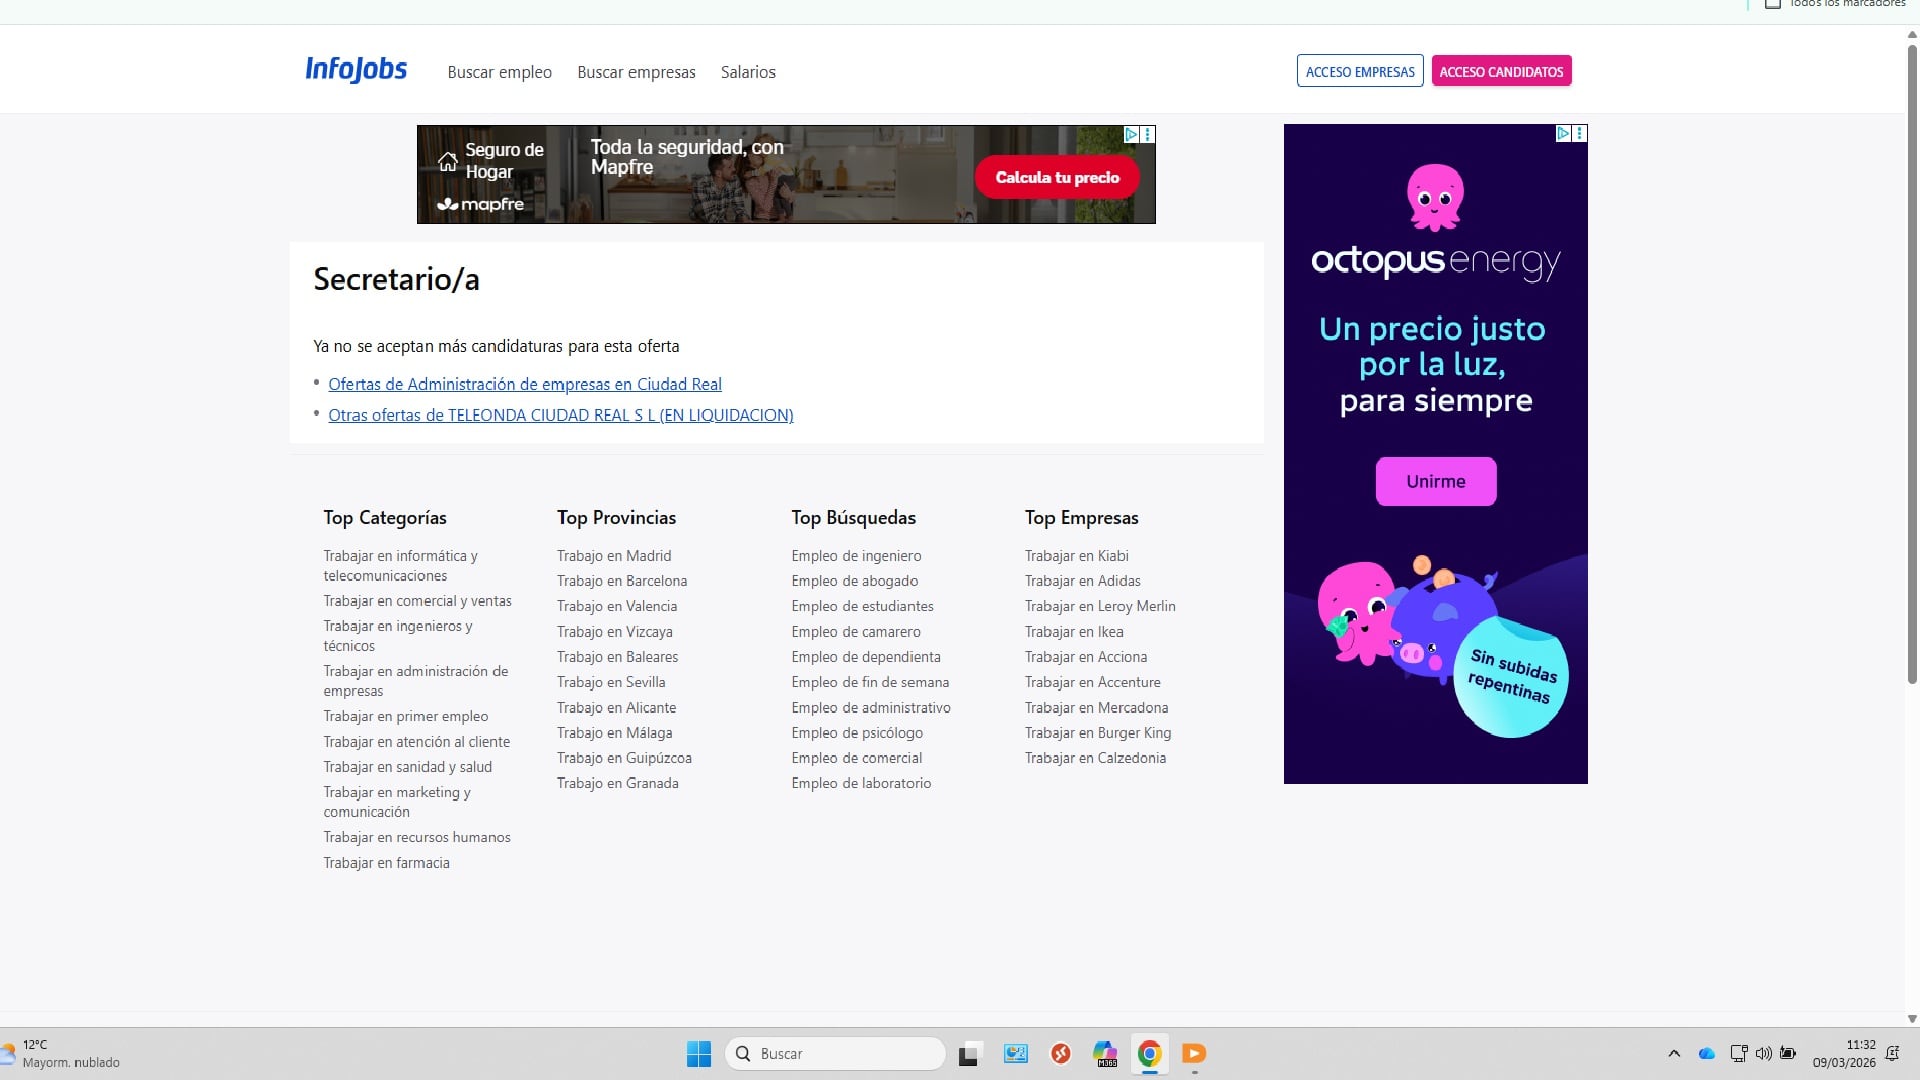Open other offers from TELEONDA CIUDAD REAL
The width and height of the screenshot is (1920, 1080).
pos(560,415)
